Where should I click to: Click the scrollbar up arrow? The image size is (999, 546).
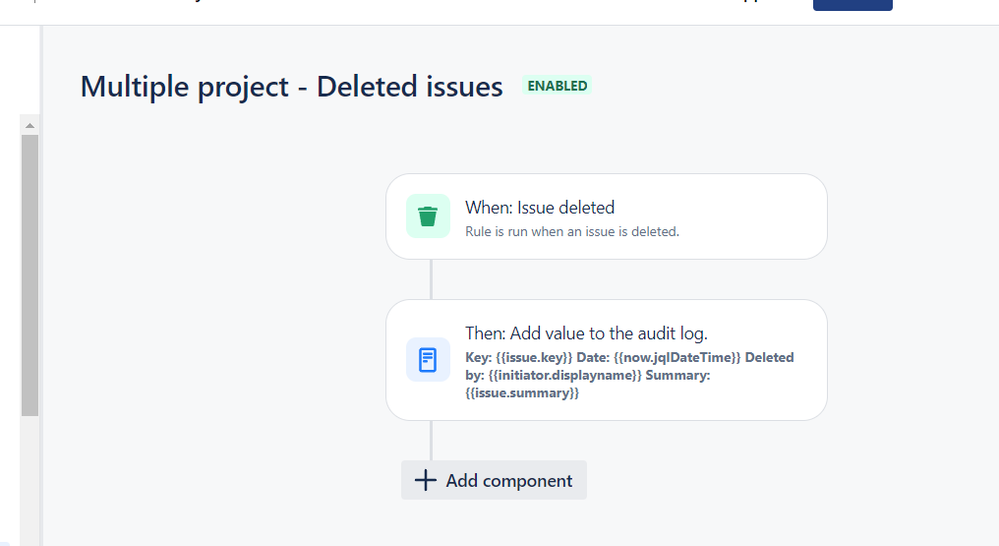pyautogui.click(x=29, y=126)
